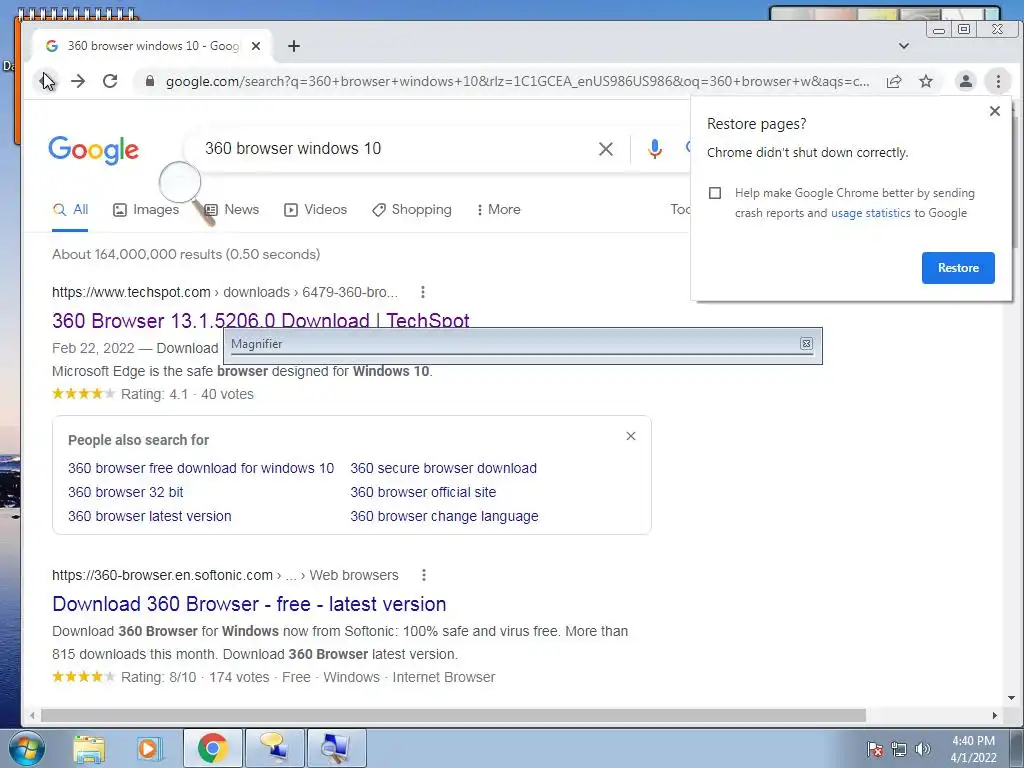Click the address bar URL
Viewport: 1024px width, 768px height.
click(x=517, y=82)
